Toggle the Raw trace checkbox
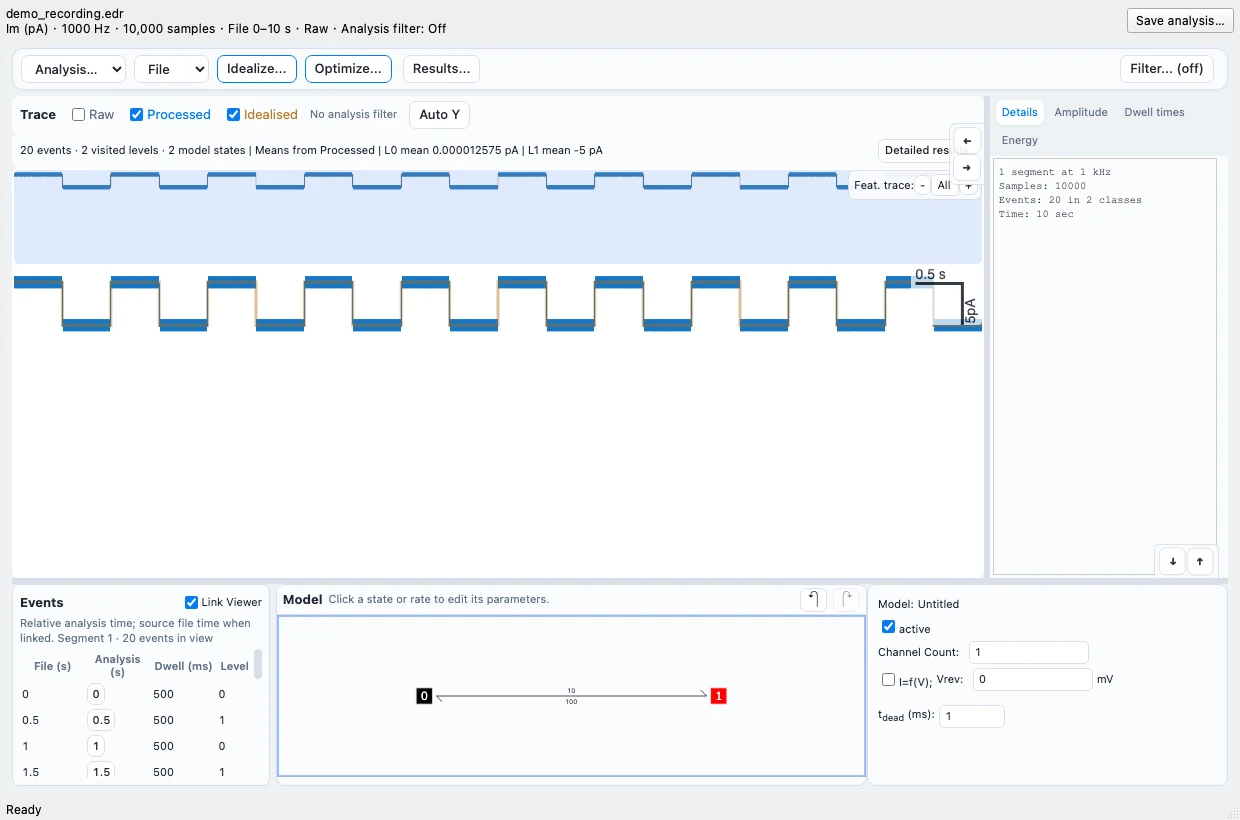Viewport: 1240px width, 820px height. coord(79,115)
